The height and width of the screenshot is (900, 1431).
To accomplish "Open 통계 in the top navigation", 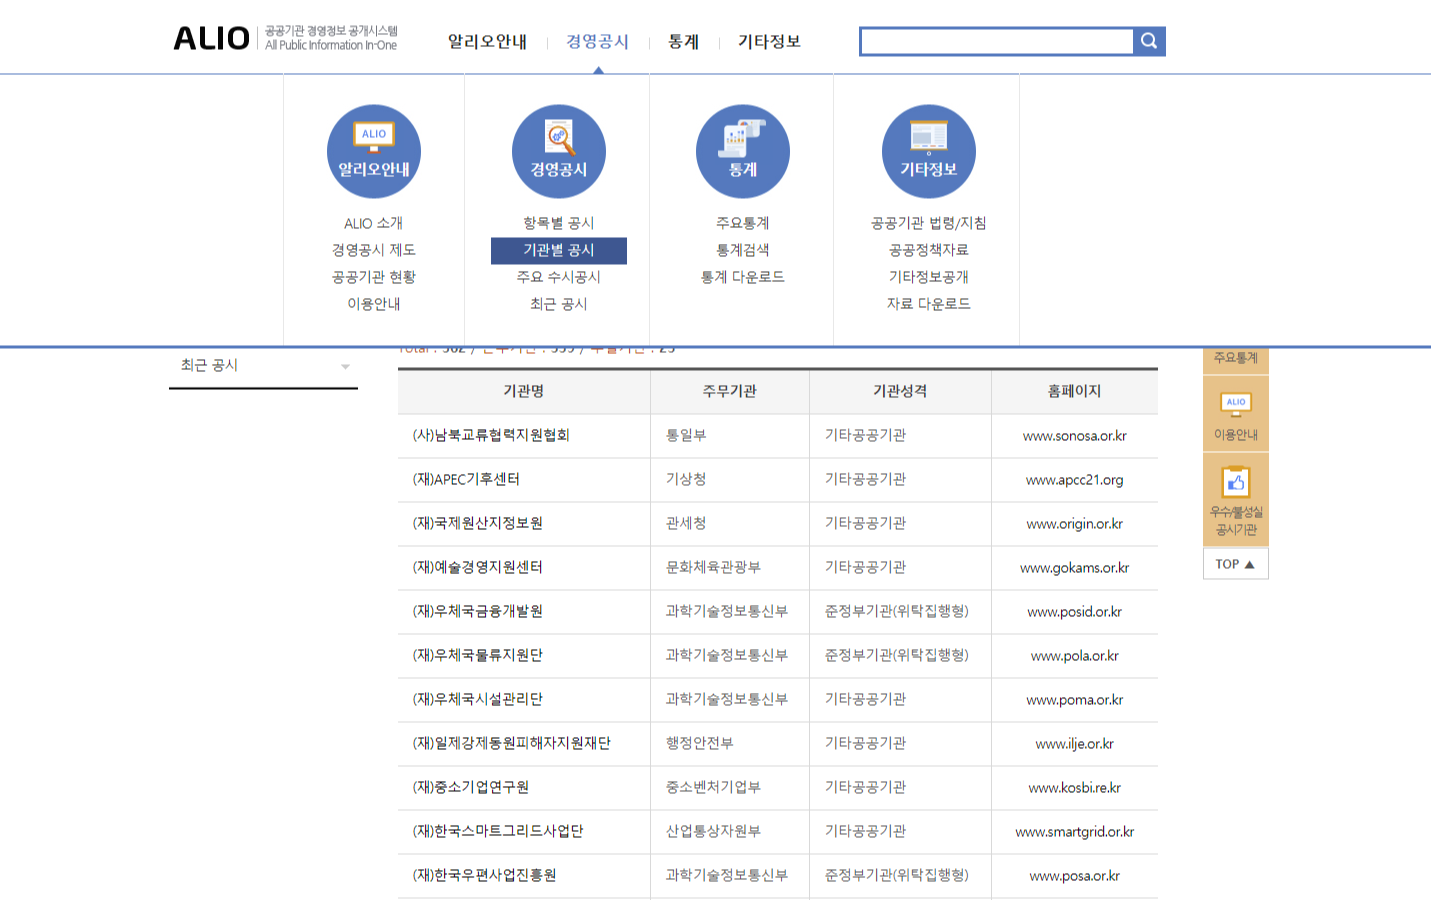I will pos(684,41).
